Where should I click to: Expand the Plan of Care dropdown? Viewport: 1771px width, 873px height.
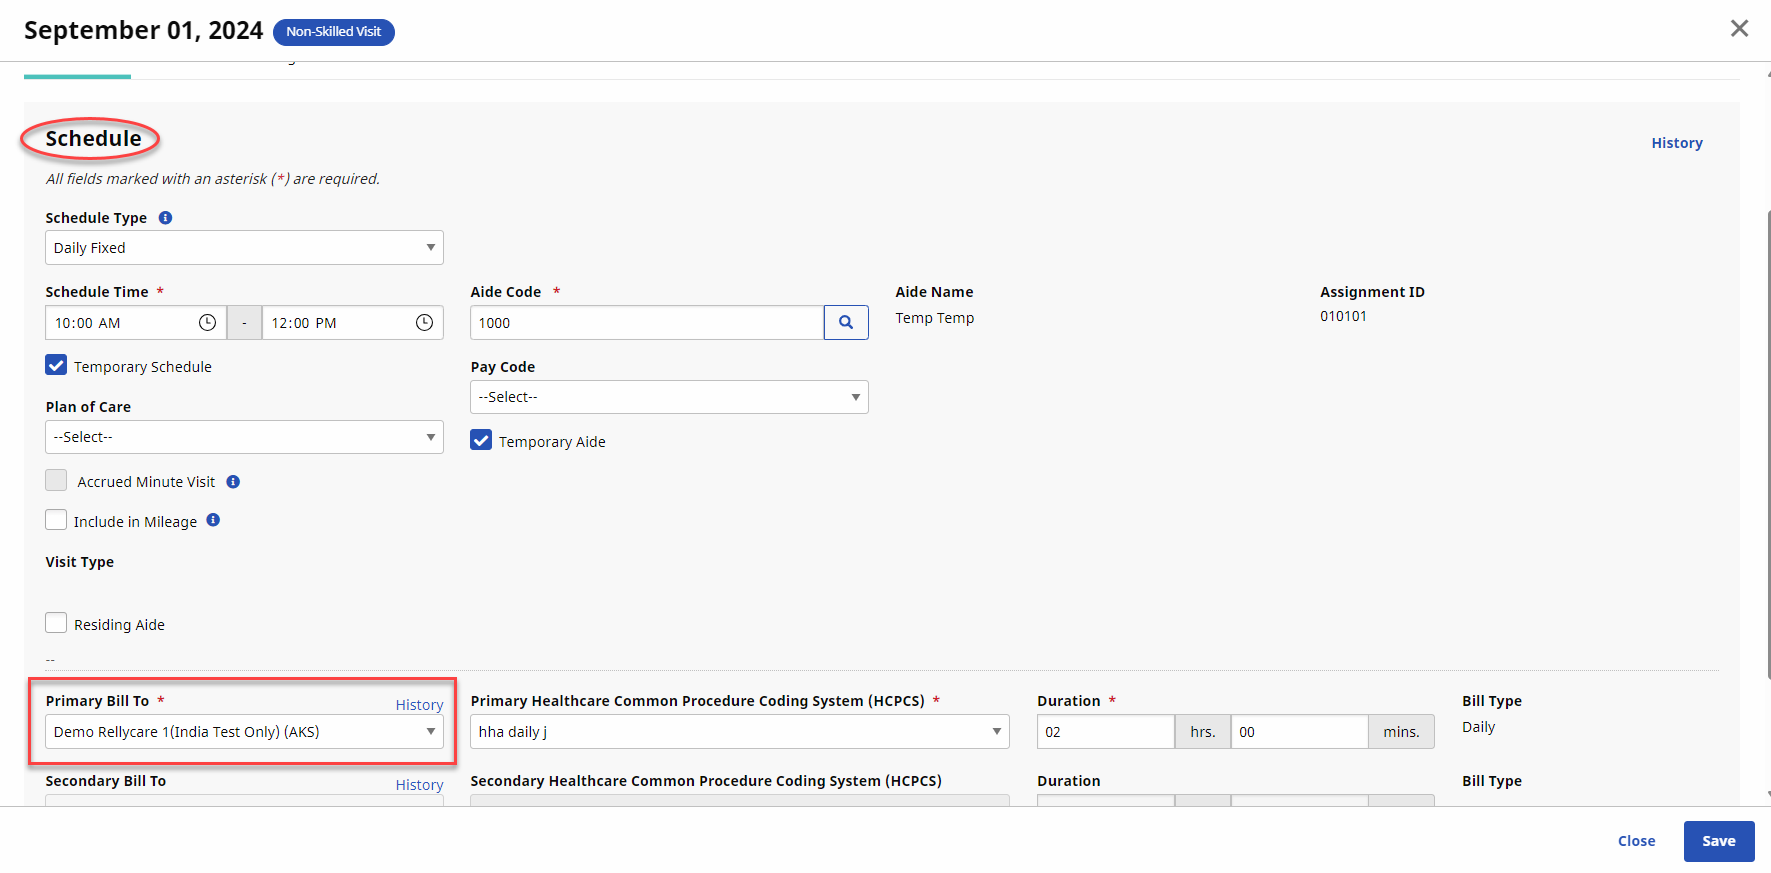pos(244,437)
